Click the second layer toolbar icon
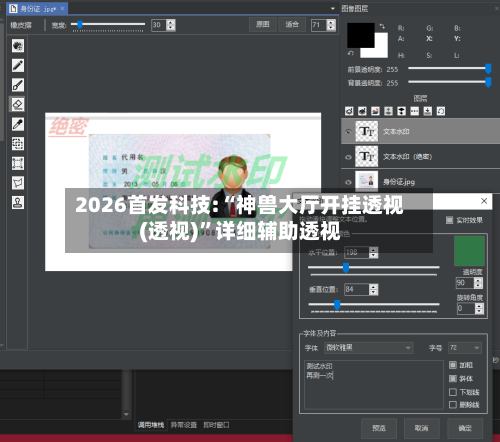 tap(362, 111)
